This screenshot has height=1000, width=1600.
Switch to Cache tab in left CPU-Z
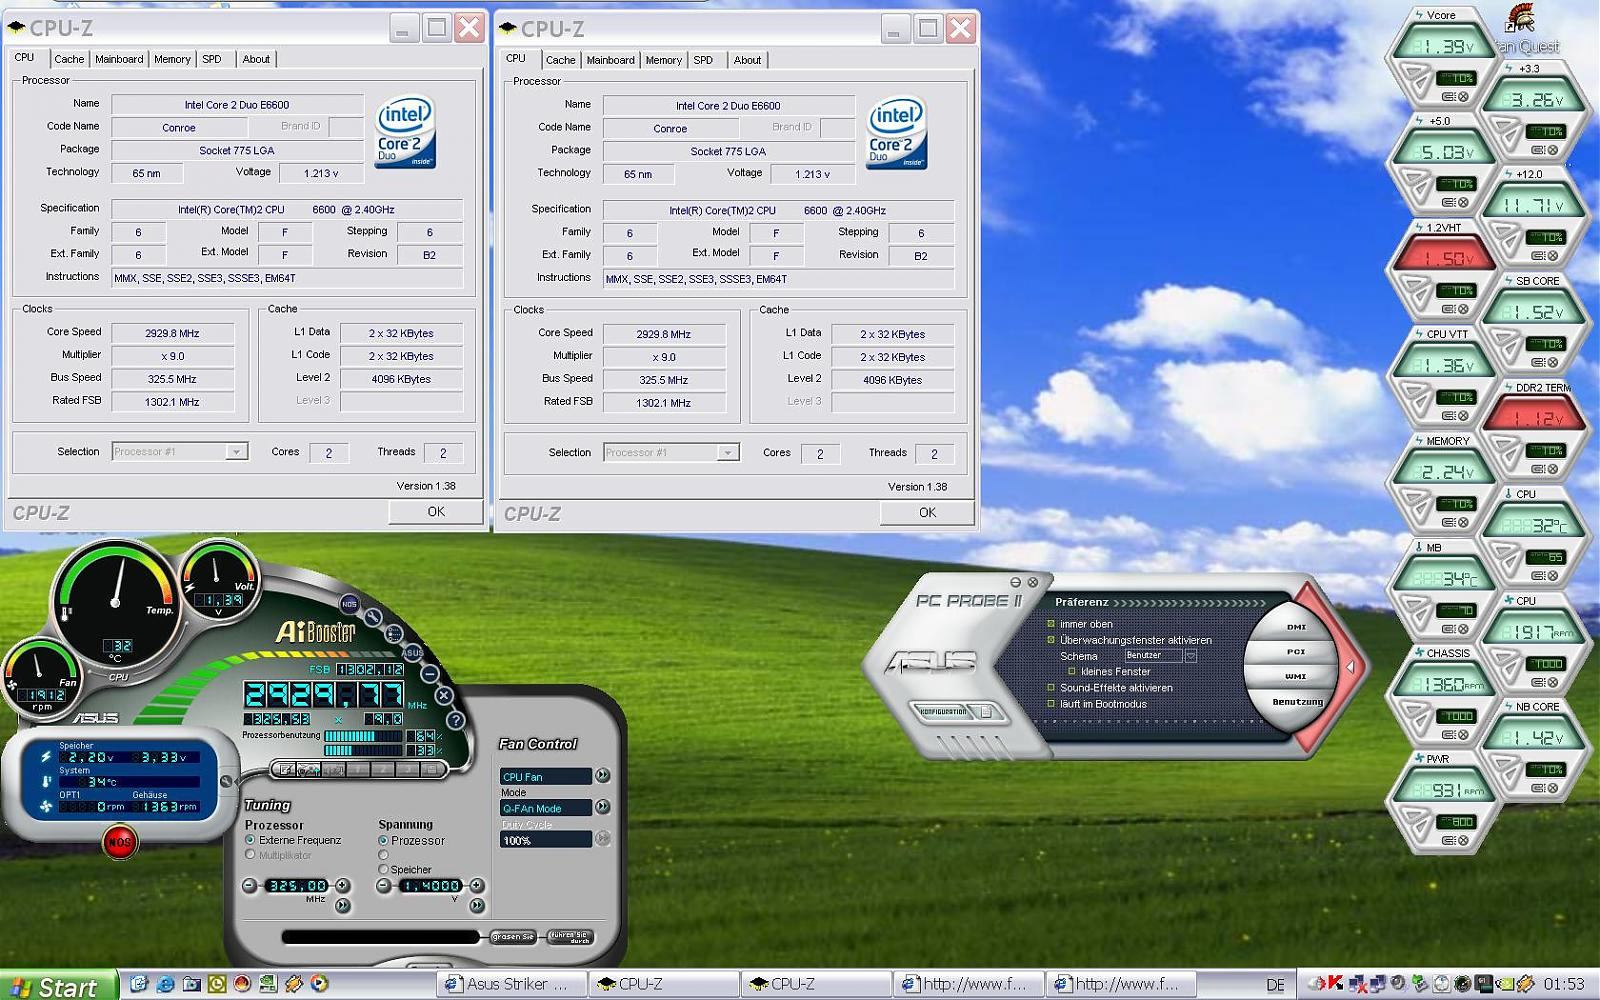coord(69,59)
